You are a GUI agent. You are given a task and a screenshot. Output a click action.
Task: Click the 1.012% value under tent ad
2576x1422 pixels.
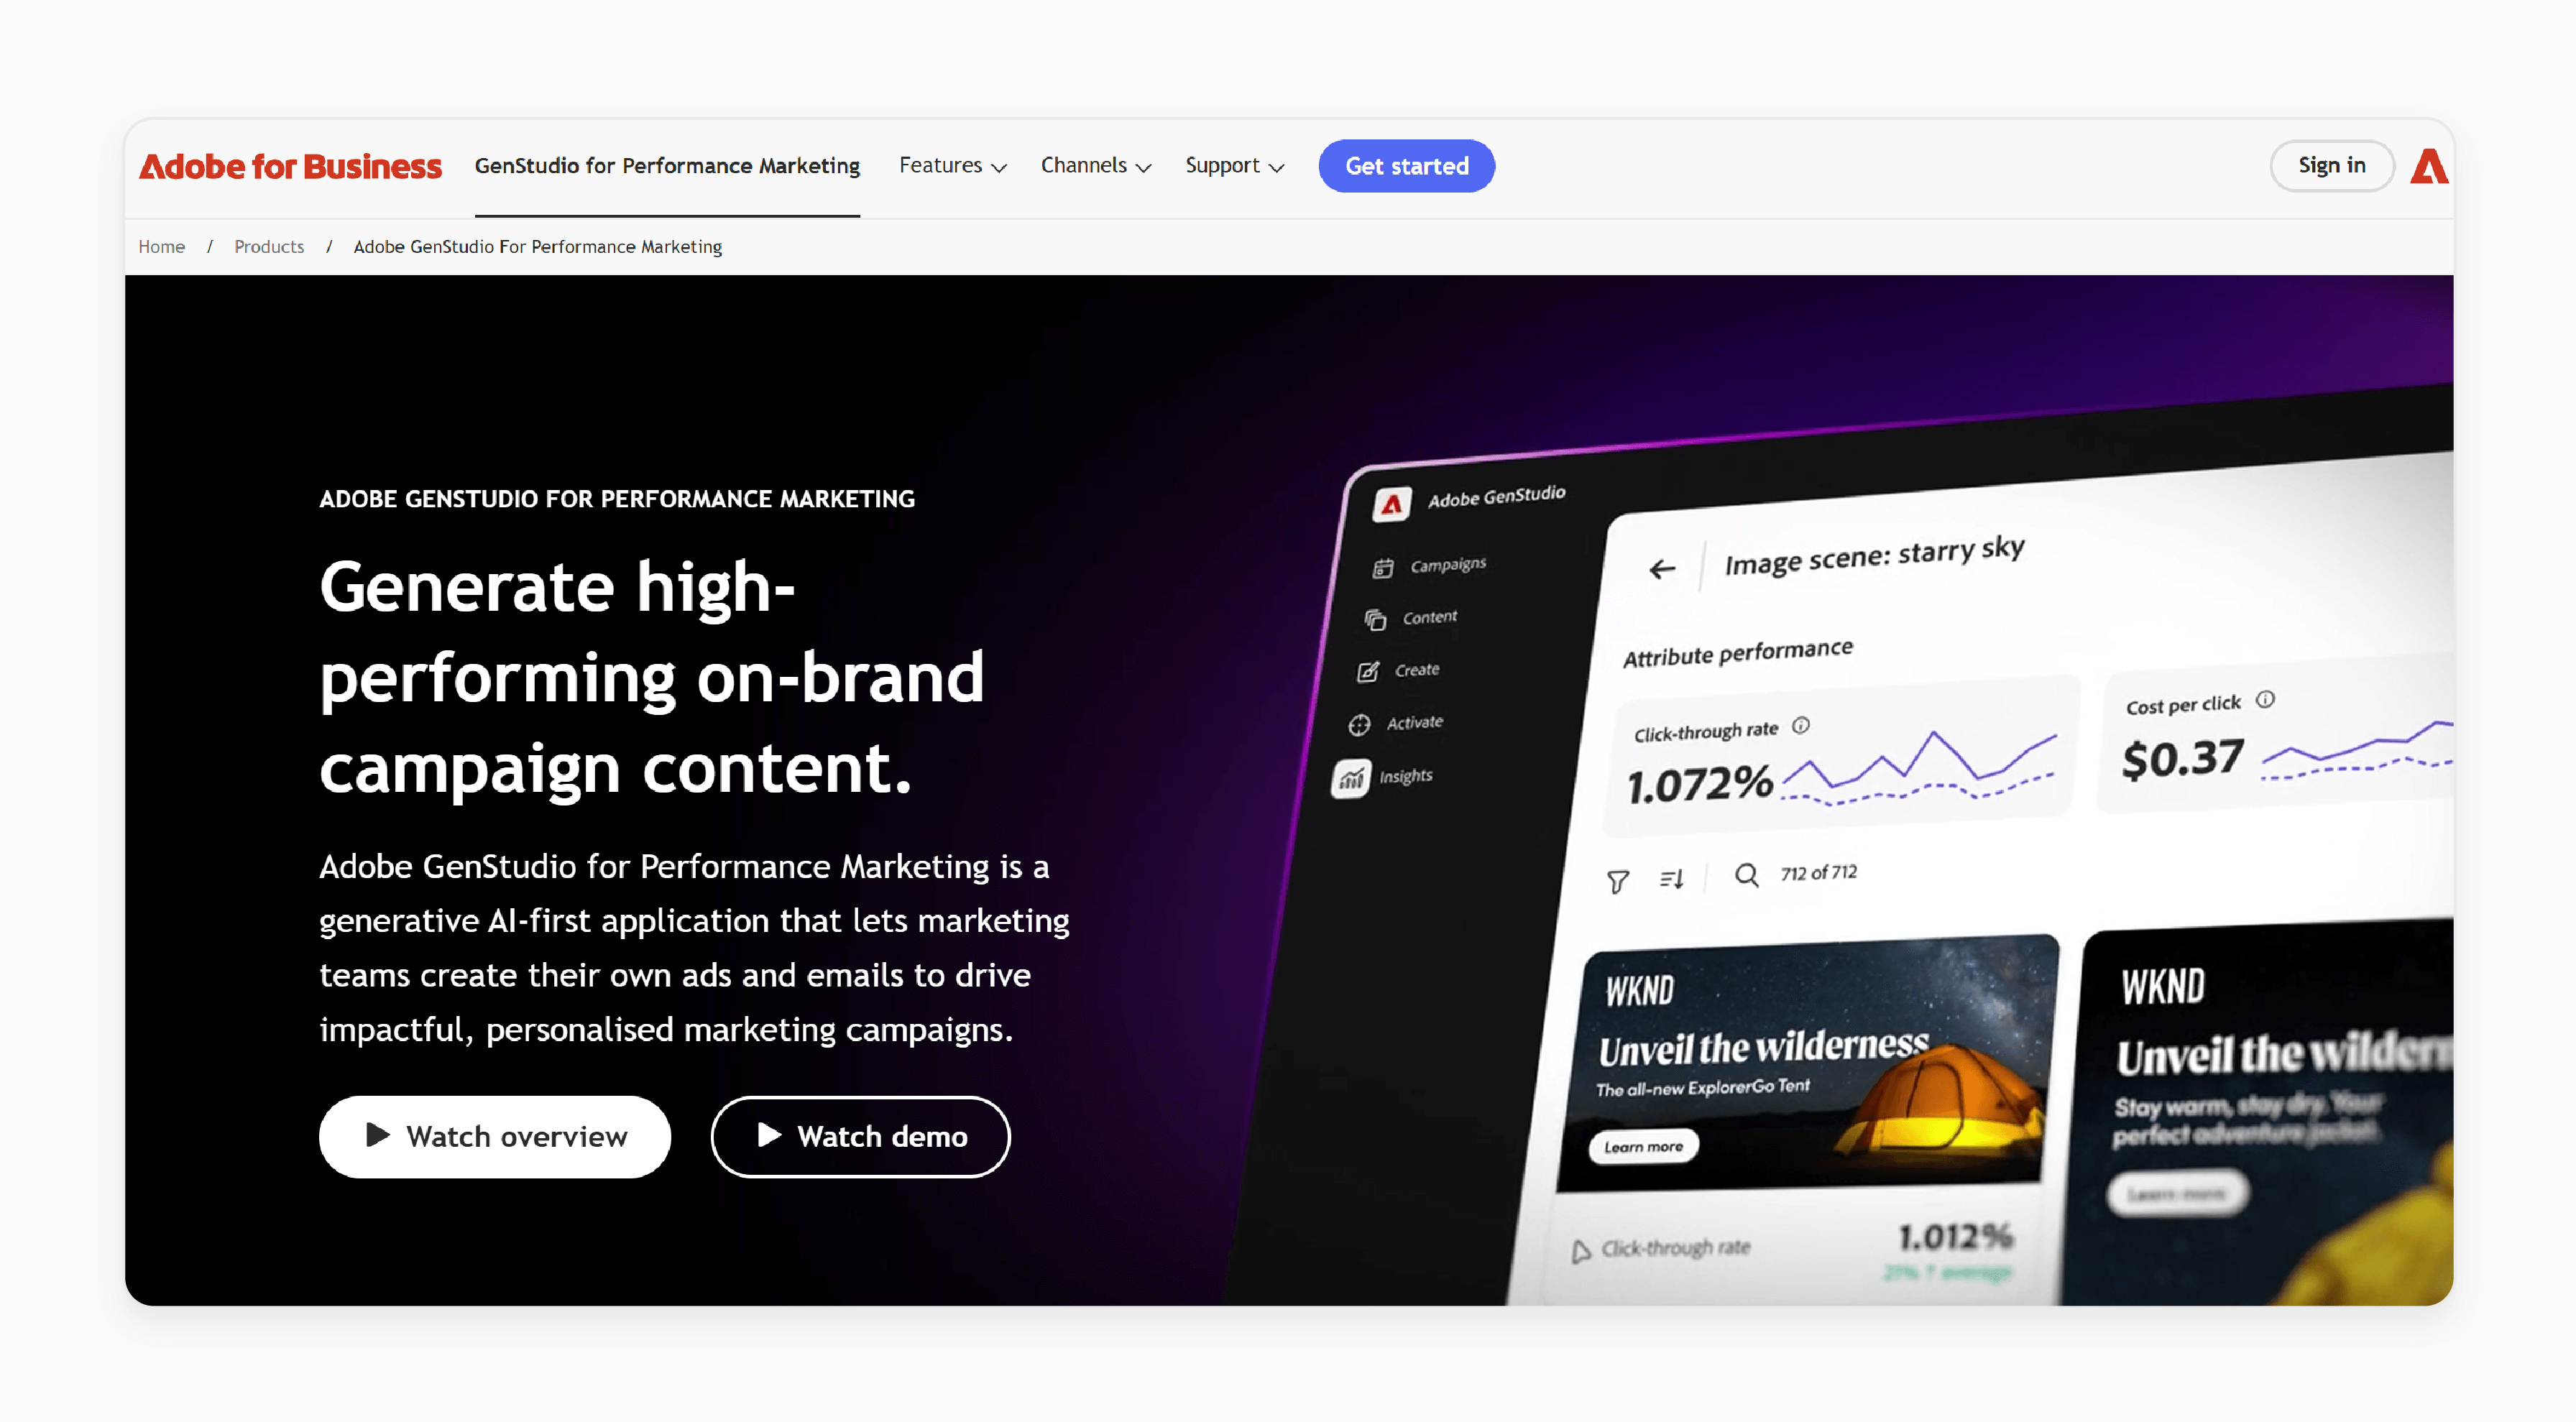point(1955,1237)
